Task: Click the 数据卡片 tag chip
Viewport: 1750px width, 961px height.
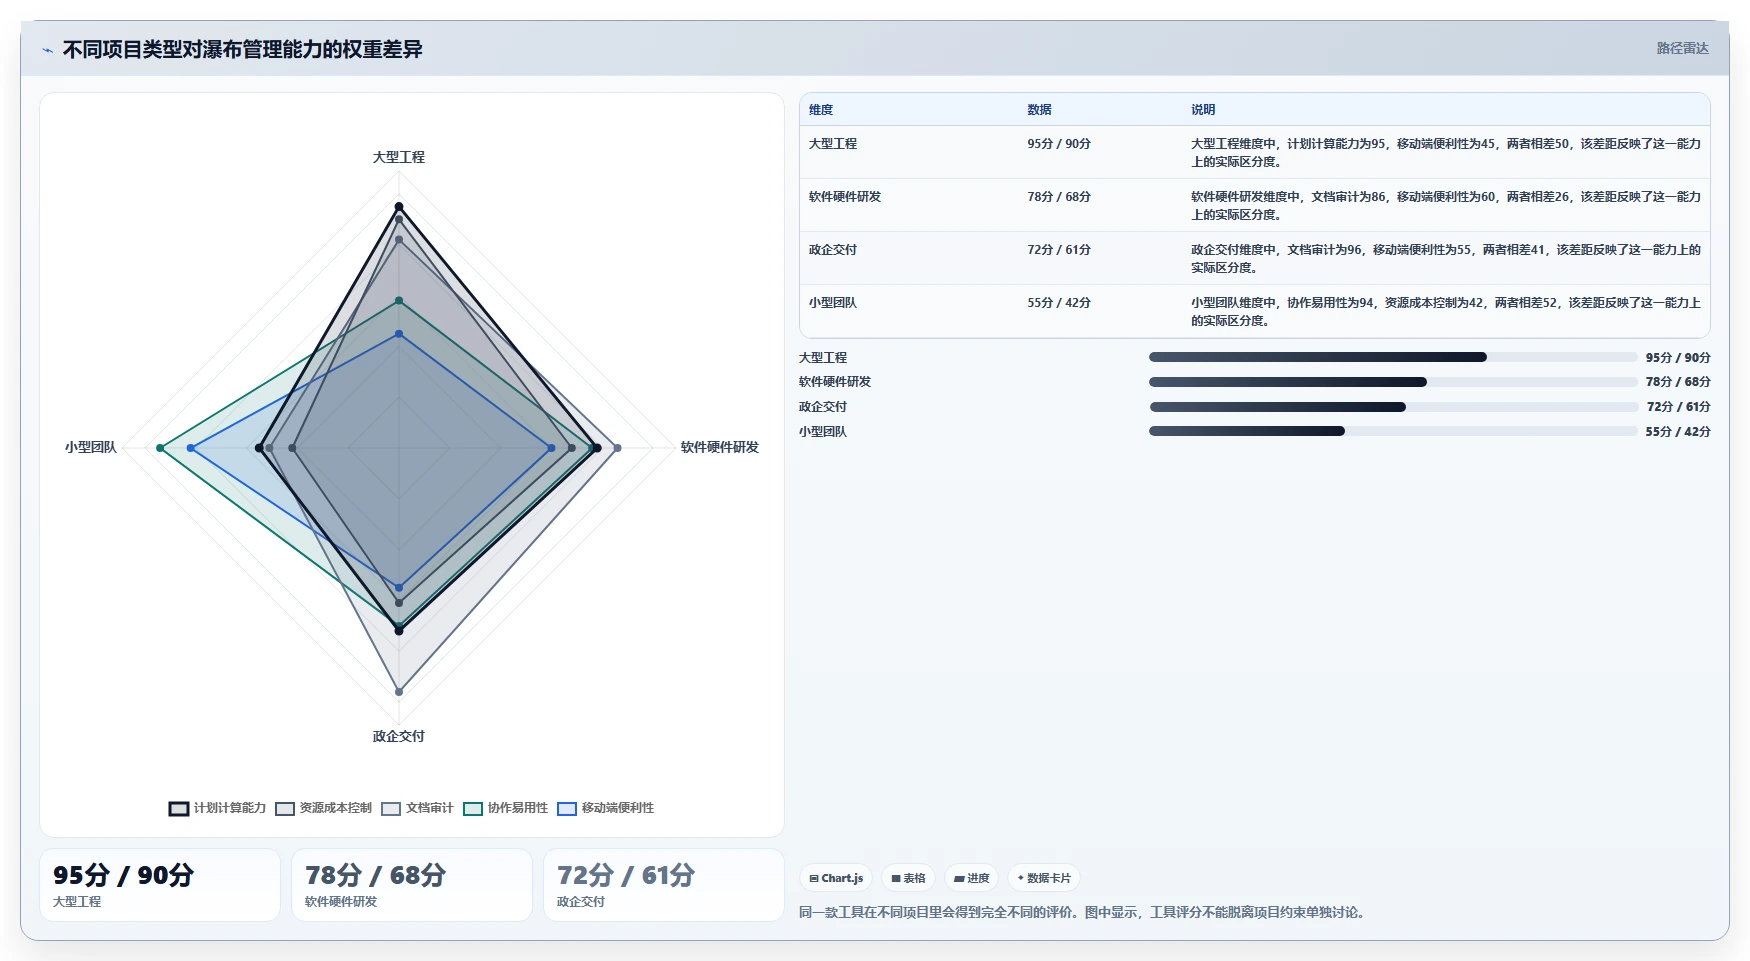Action: coord(1044,878)
